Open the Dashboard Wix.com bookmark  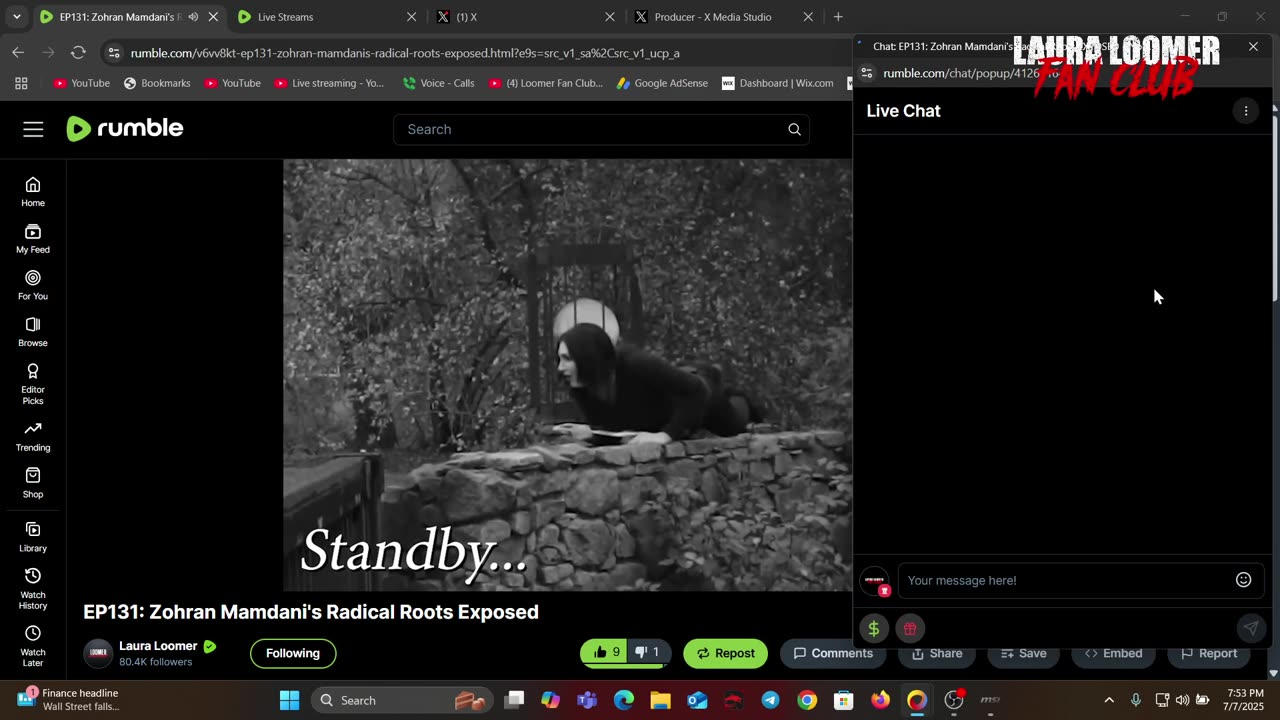tap(778, 83)
